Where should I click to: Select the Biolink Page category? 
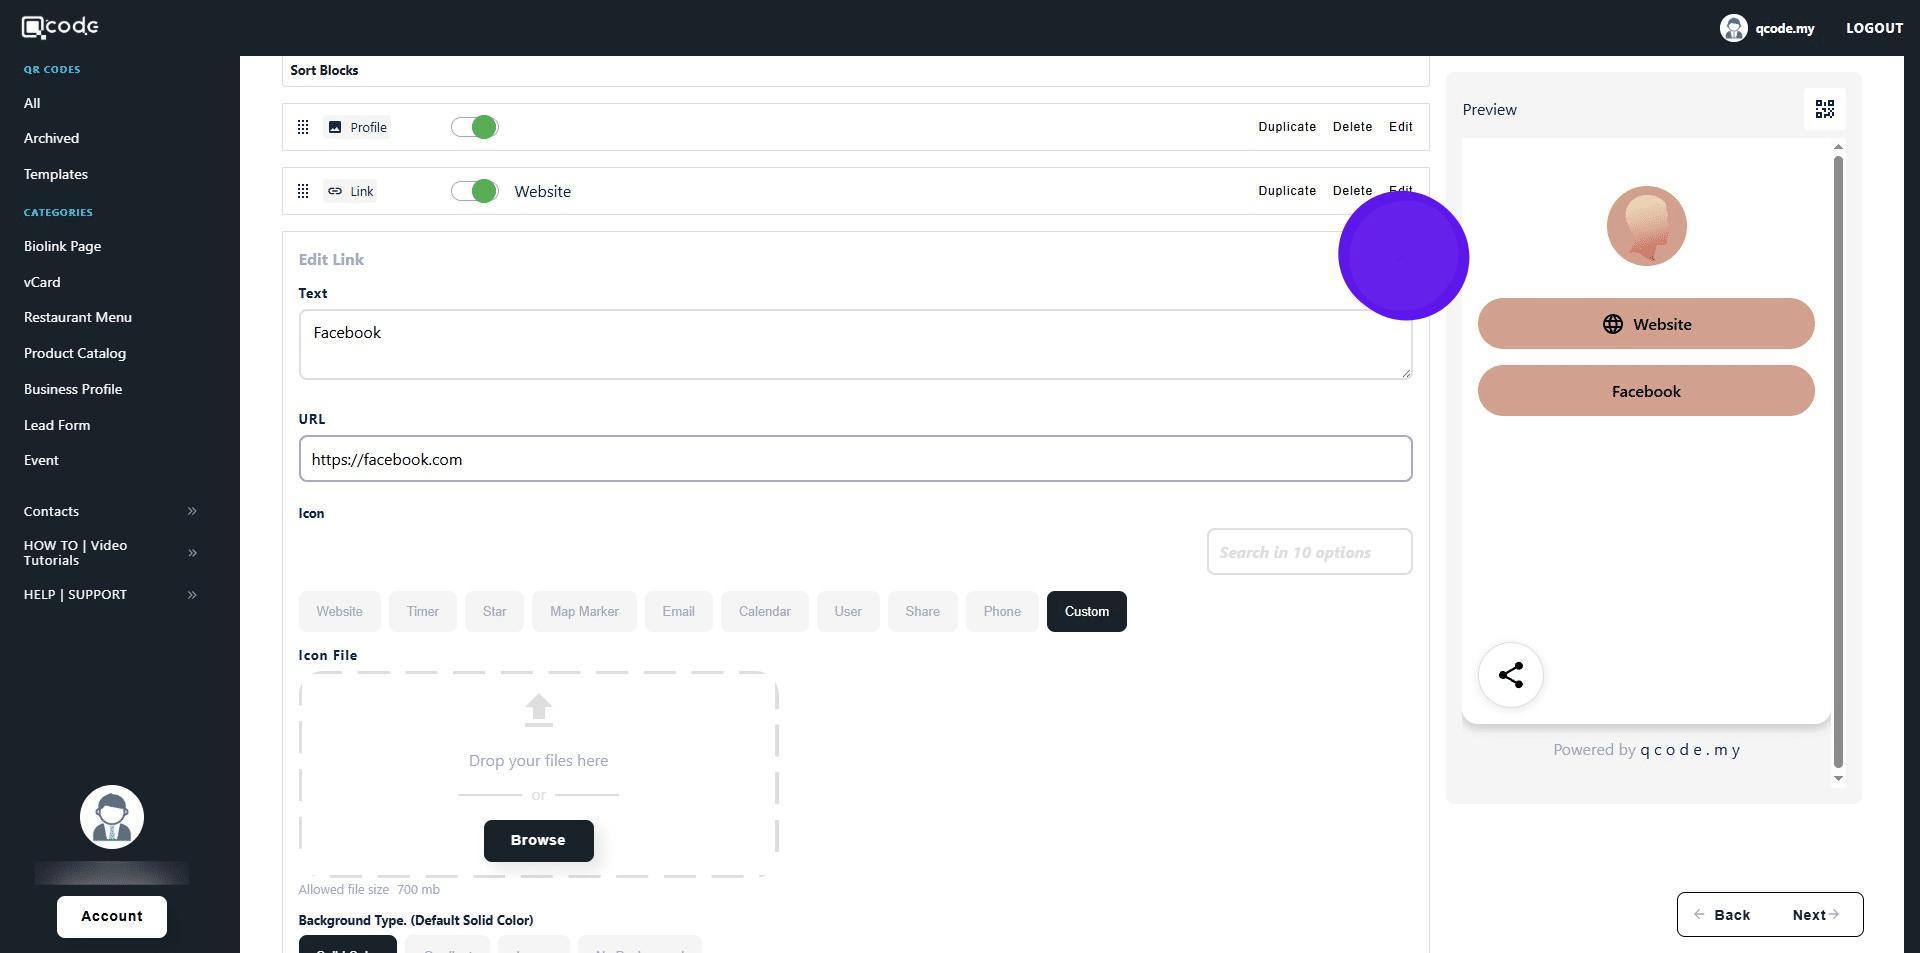pyautogui.click(x=62, y=246)
